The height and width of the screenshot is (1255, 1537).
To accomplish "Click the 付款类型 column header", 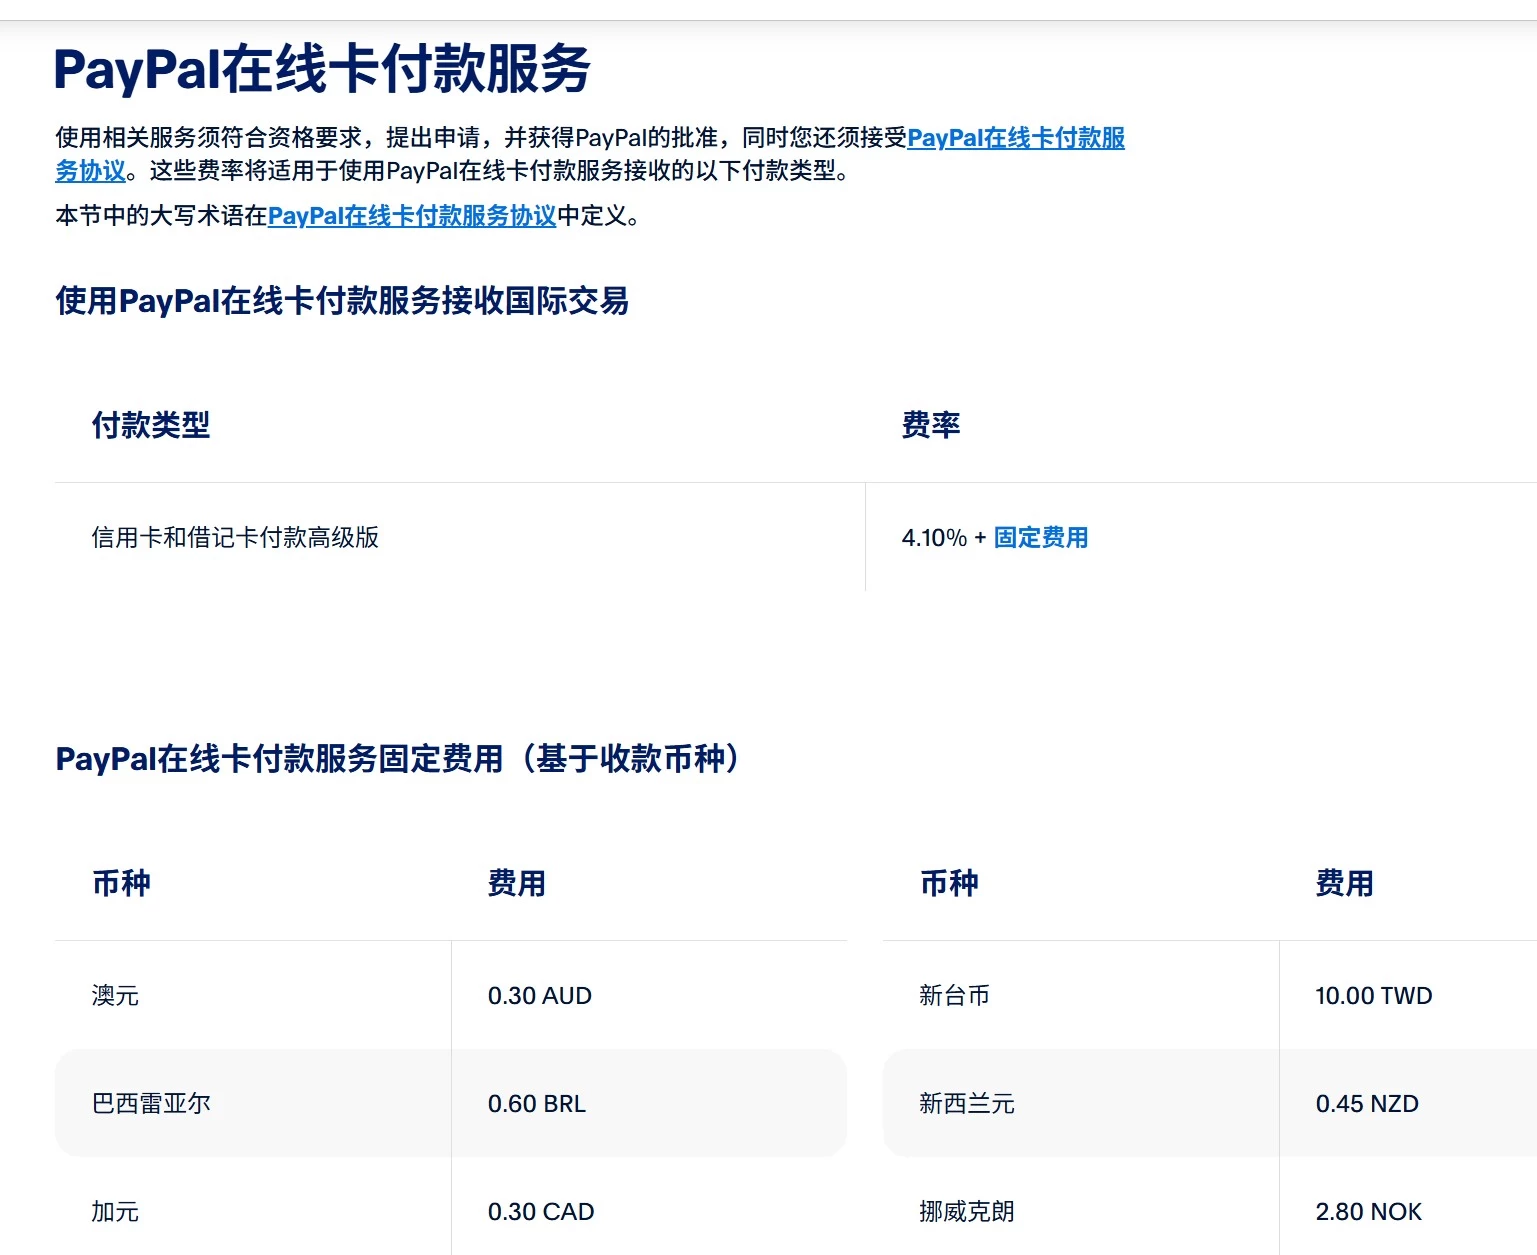I will [x=151, y=426].
